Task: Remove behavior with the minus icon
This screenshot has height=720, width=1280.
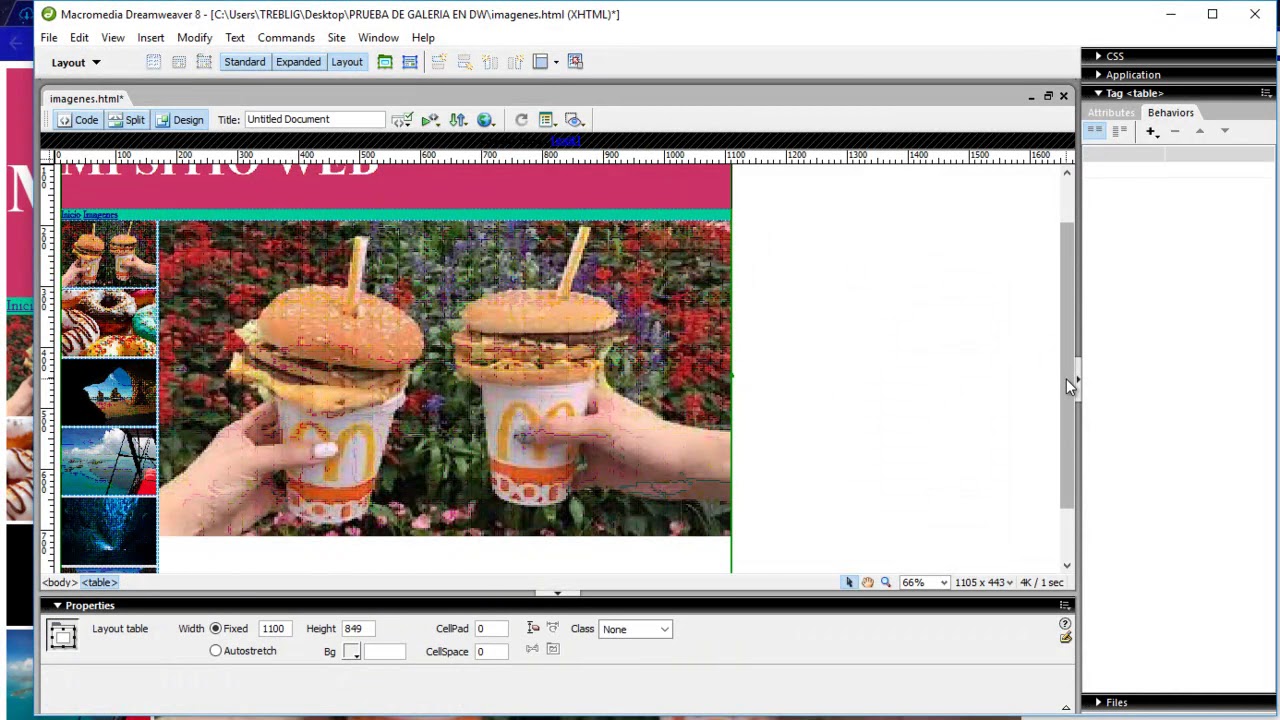Action: click(x=1175, y=131)
